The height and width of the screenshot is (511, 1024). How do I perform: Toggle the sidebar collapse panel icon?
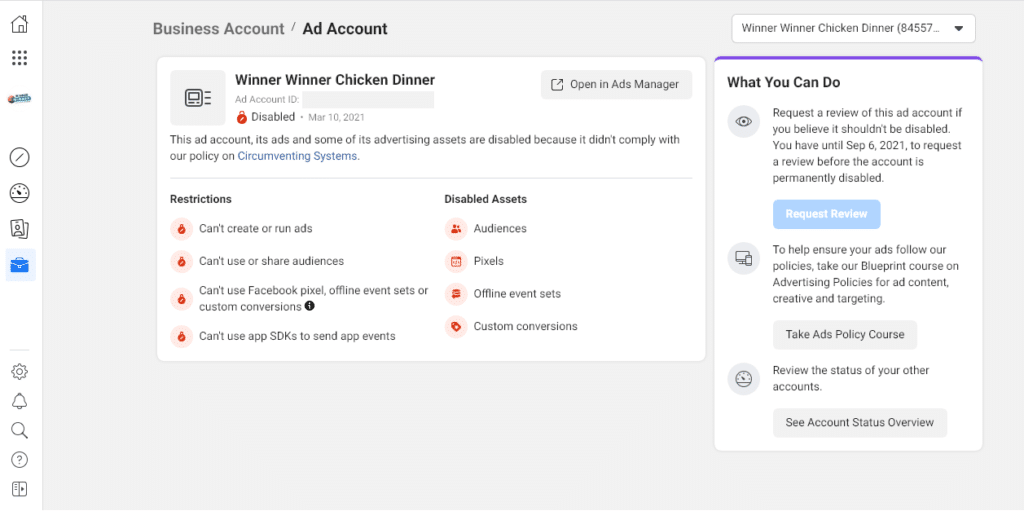[20, 489]
